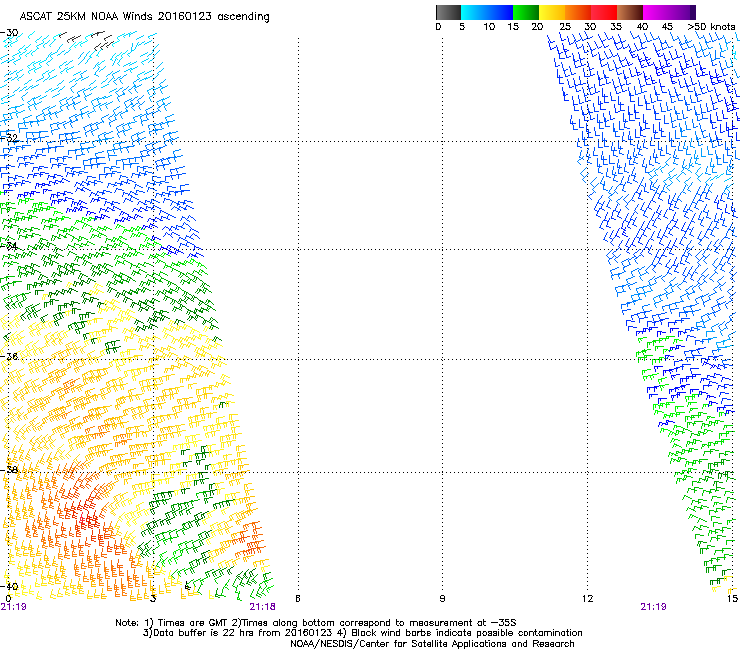
Task: Click the longitude '9' axis label
Action: click(x=442, y=599)
